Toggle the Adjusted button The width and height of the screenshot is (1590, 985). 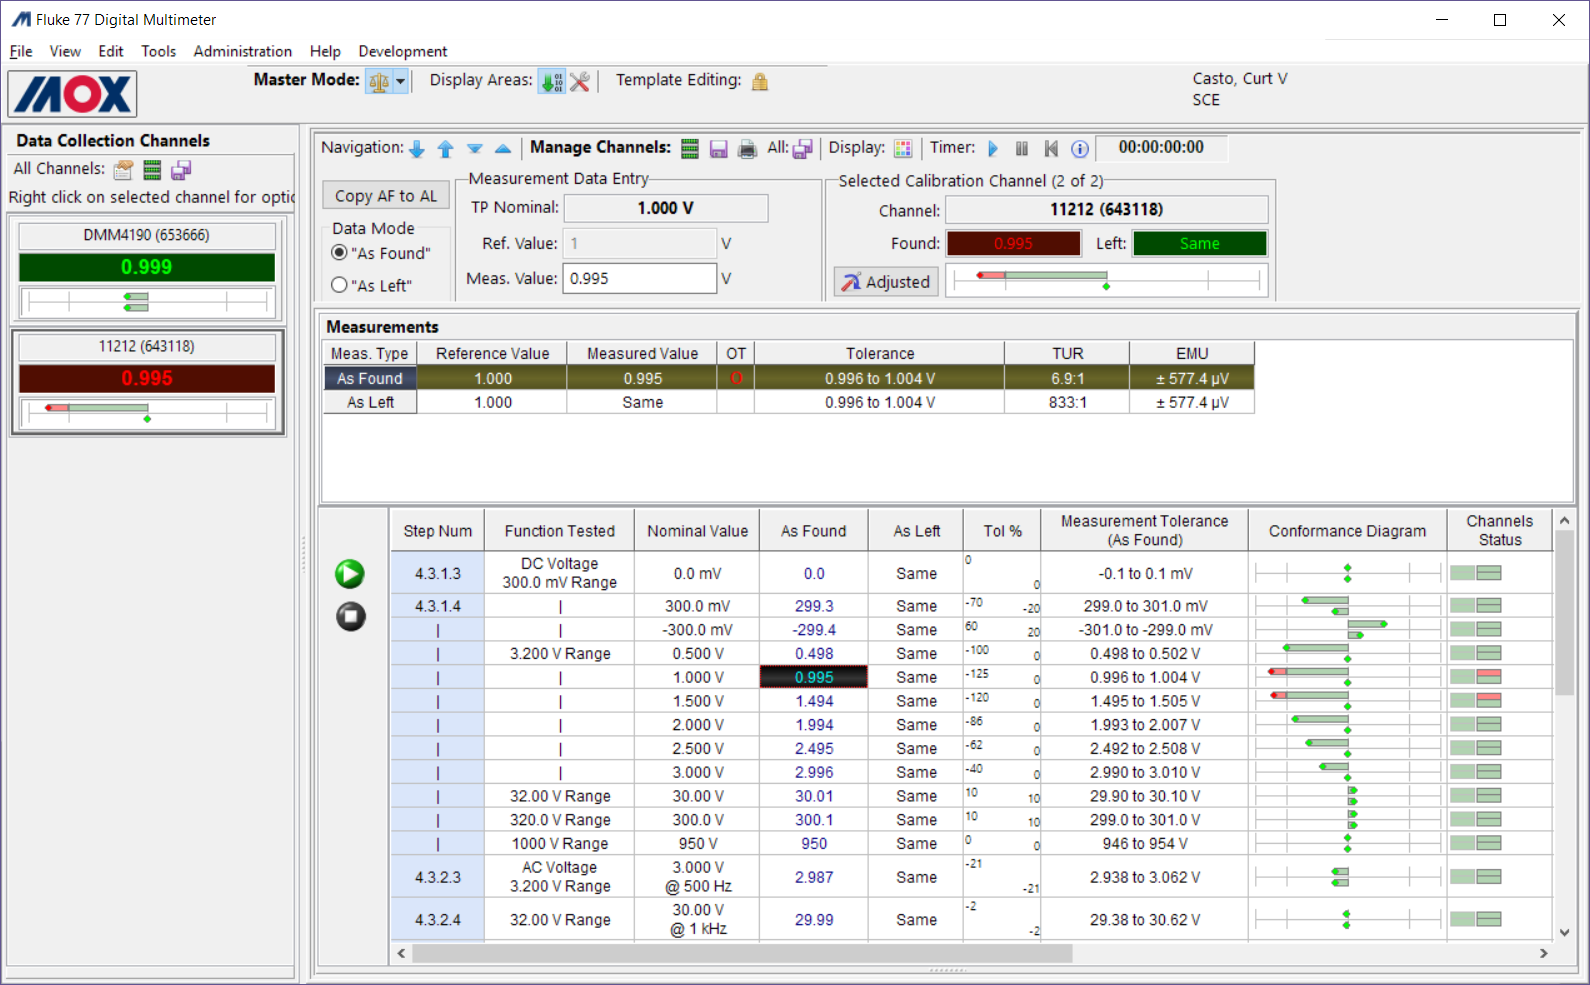coord(886,282)
